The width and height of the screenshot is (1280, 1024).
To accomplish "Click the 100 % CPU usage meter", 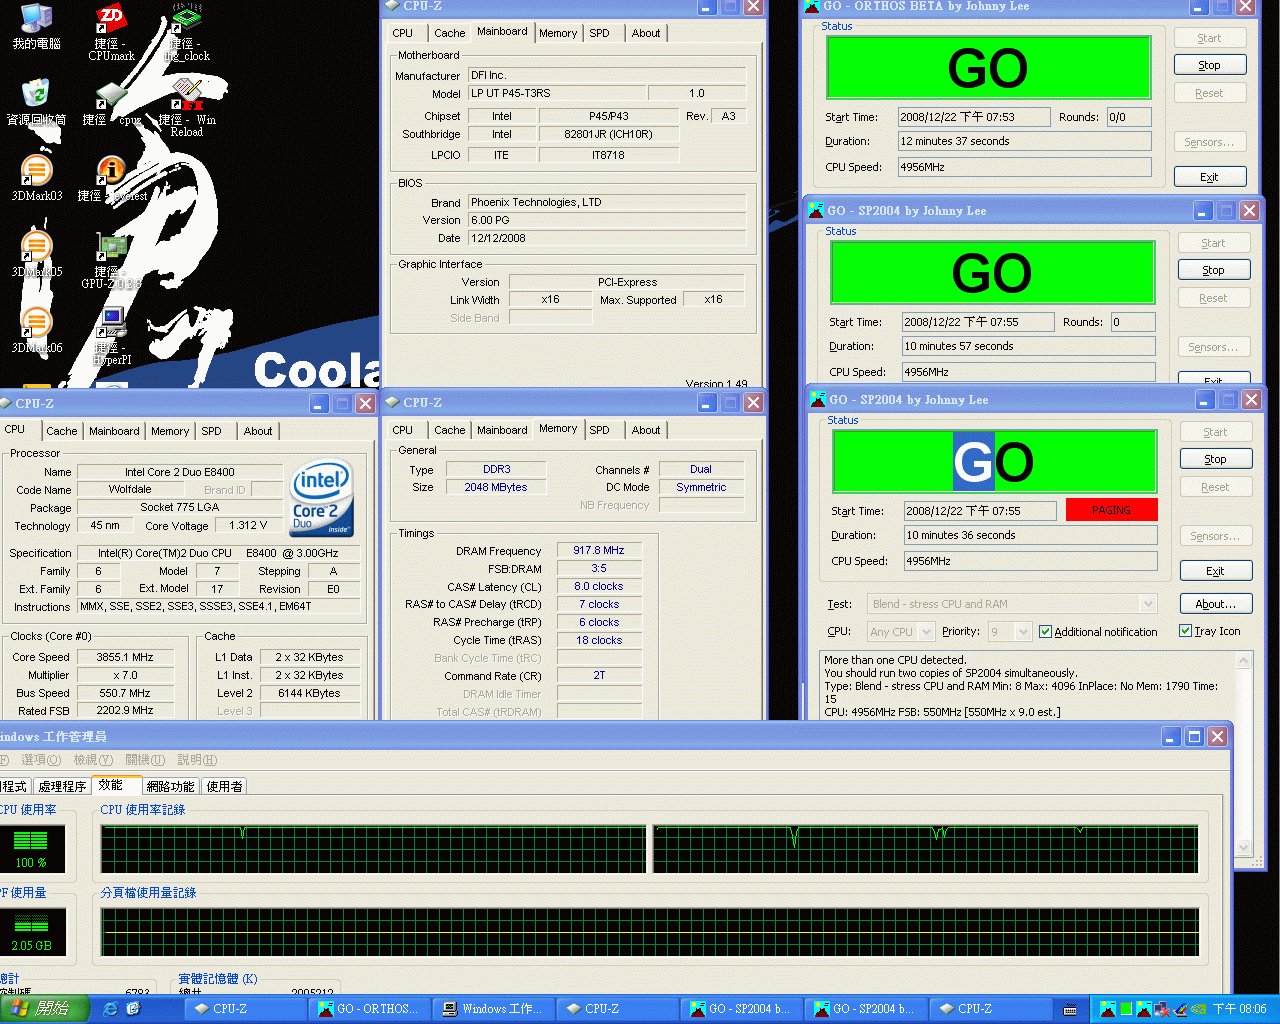I will (31, 847).
